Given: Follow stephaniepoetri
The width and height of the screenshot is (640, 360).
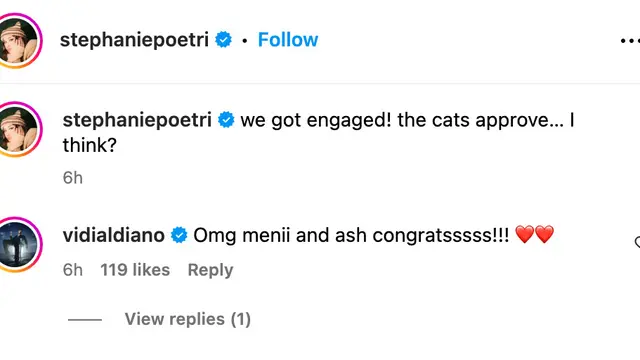Looking at the screenshot, I should (288, 40).
